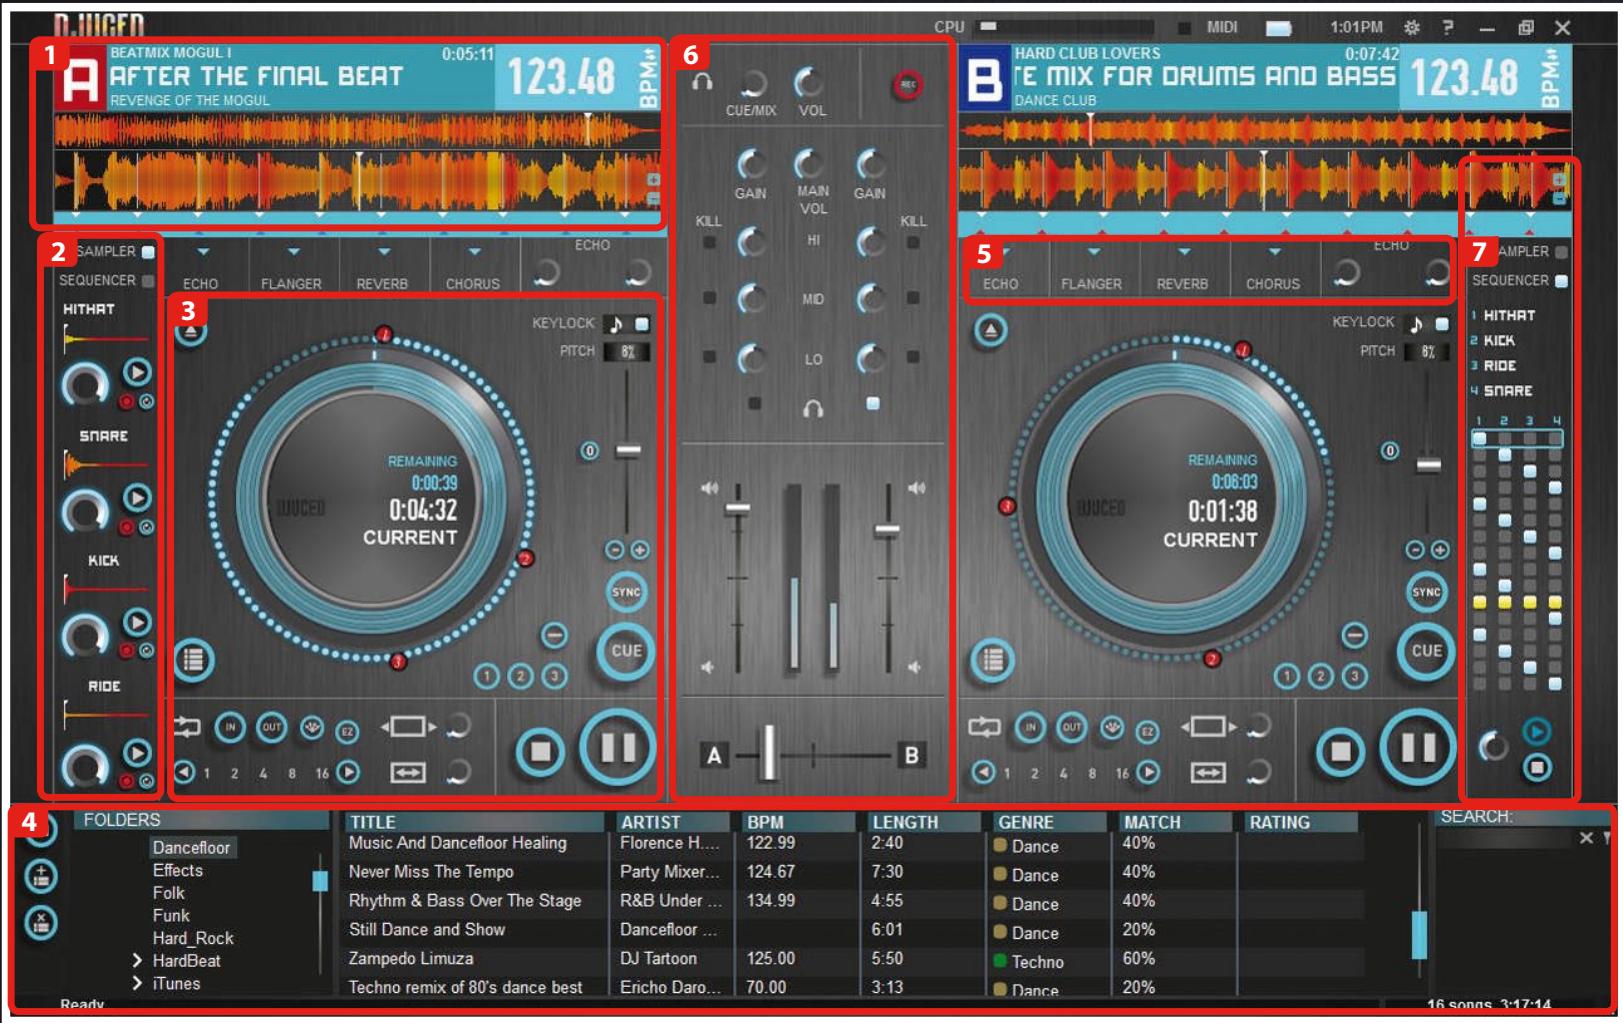Open the FLANGER effect dropdown on deck A
The width and height of the screenshot is (1623, 1023).
point(293,252)
